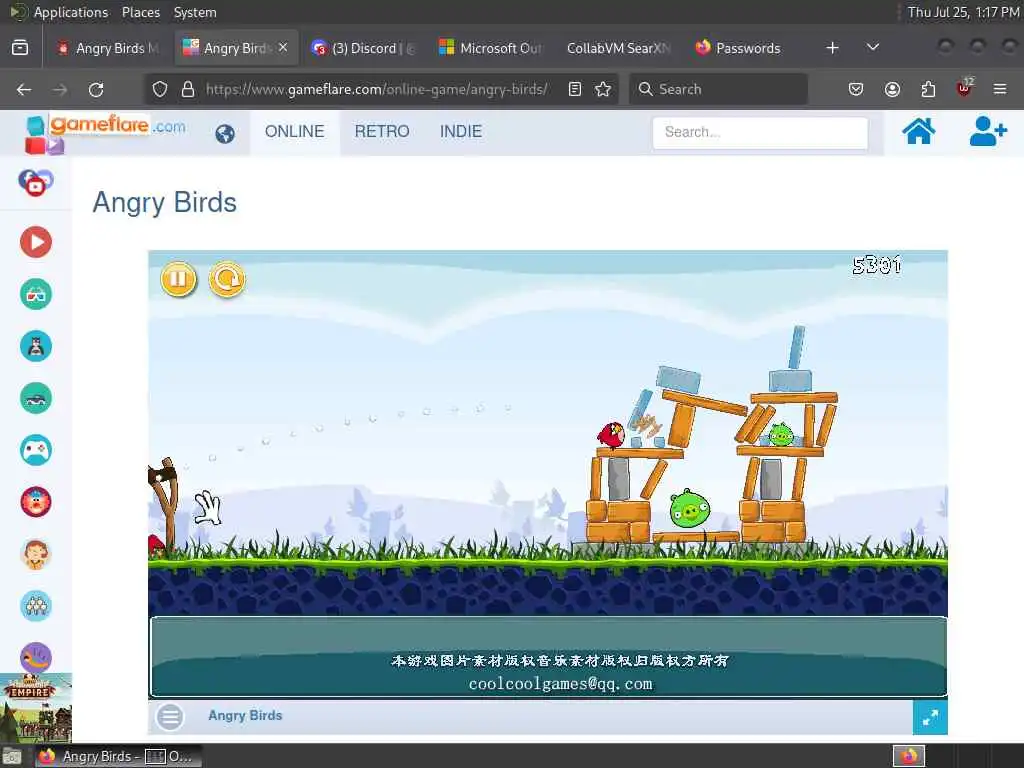Open the 3D glasses category icon

click(36, 295)
